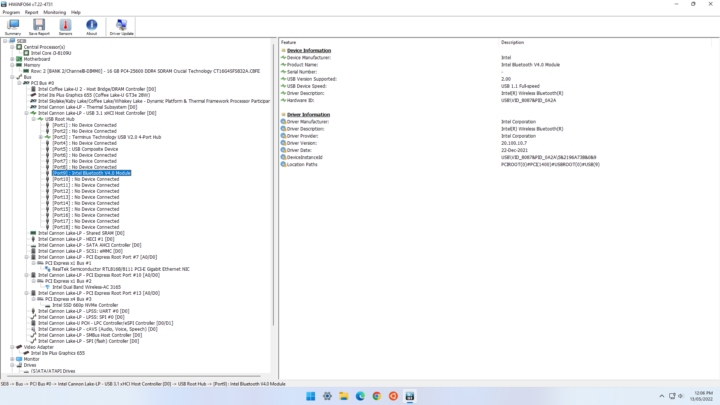Click the Hardware ID value USB\VID_8087&PID_0A2A
The width and height of the screenshot is (720, 405).
529,100
